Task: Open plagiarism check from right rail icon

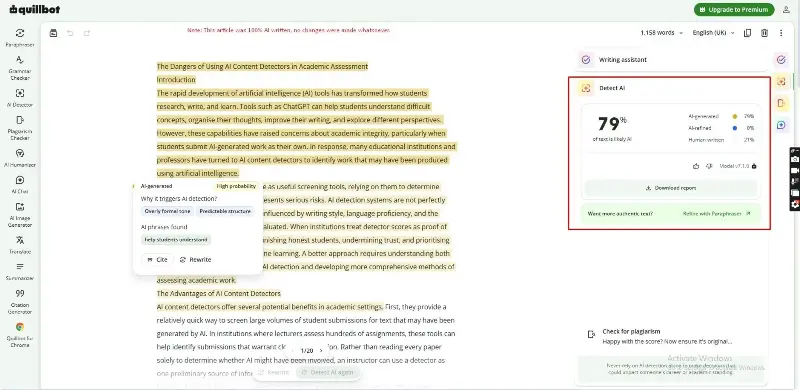Action: click(x=781, y=103)
